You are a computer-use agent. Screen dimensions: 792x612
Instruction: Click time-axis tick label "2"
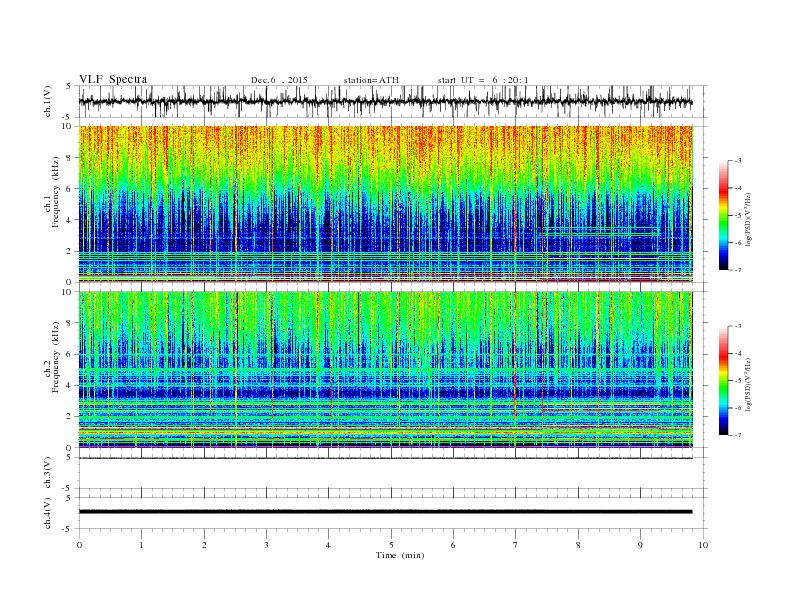(x=204, y=545)
